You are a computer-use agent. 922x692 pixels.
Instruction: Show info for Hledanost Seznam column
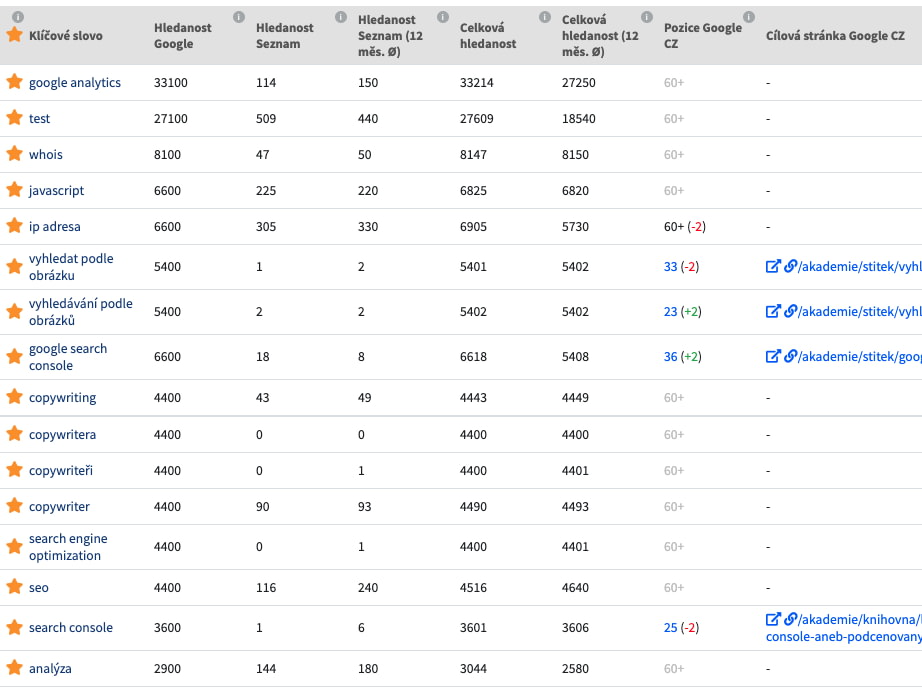click(x=340, y=17)
